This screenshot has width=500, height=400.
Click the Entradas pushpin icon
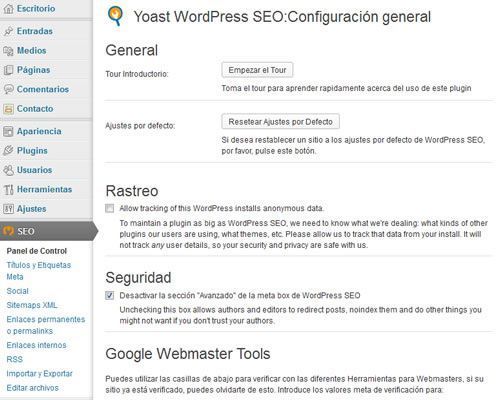[8, 31]
